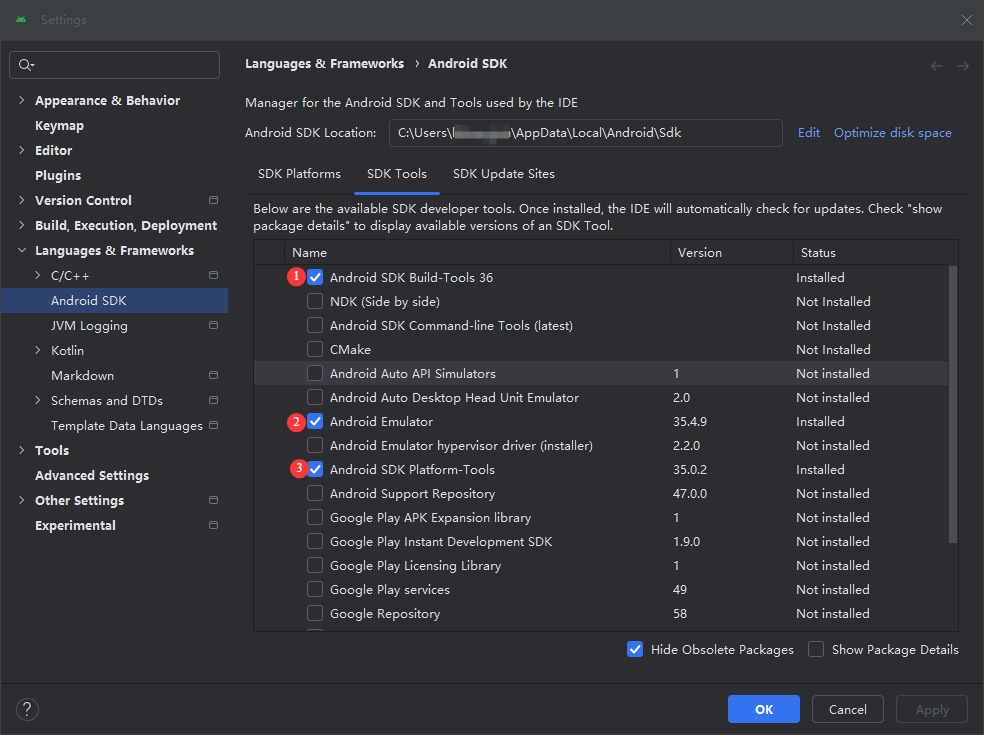Click the project-level icon beside Experimental
The height and width of the screenshot is (735, 984).
213,525
